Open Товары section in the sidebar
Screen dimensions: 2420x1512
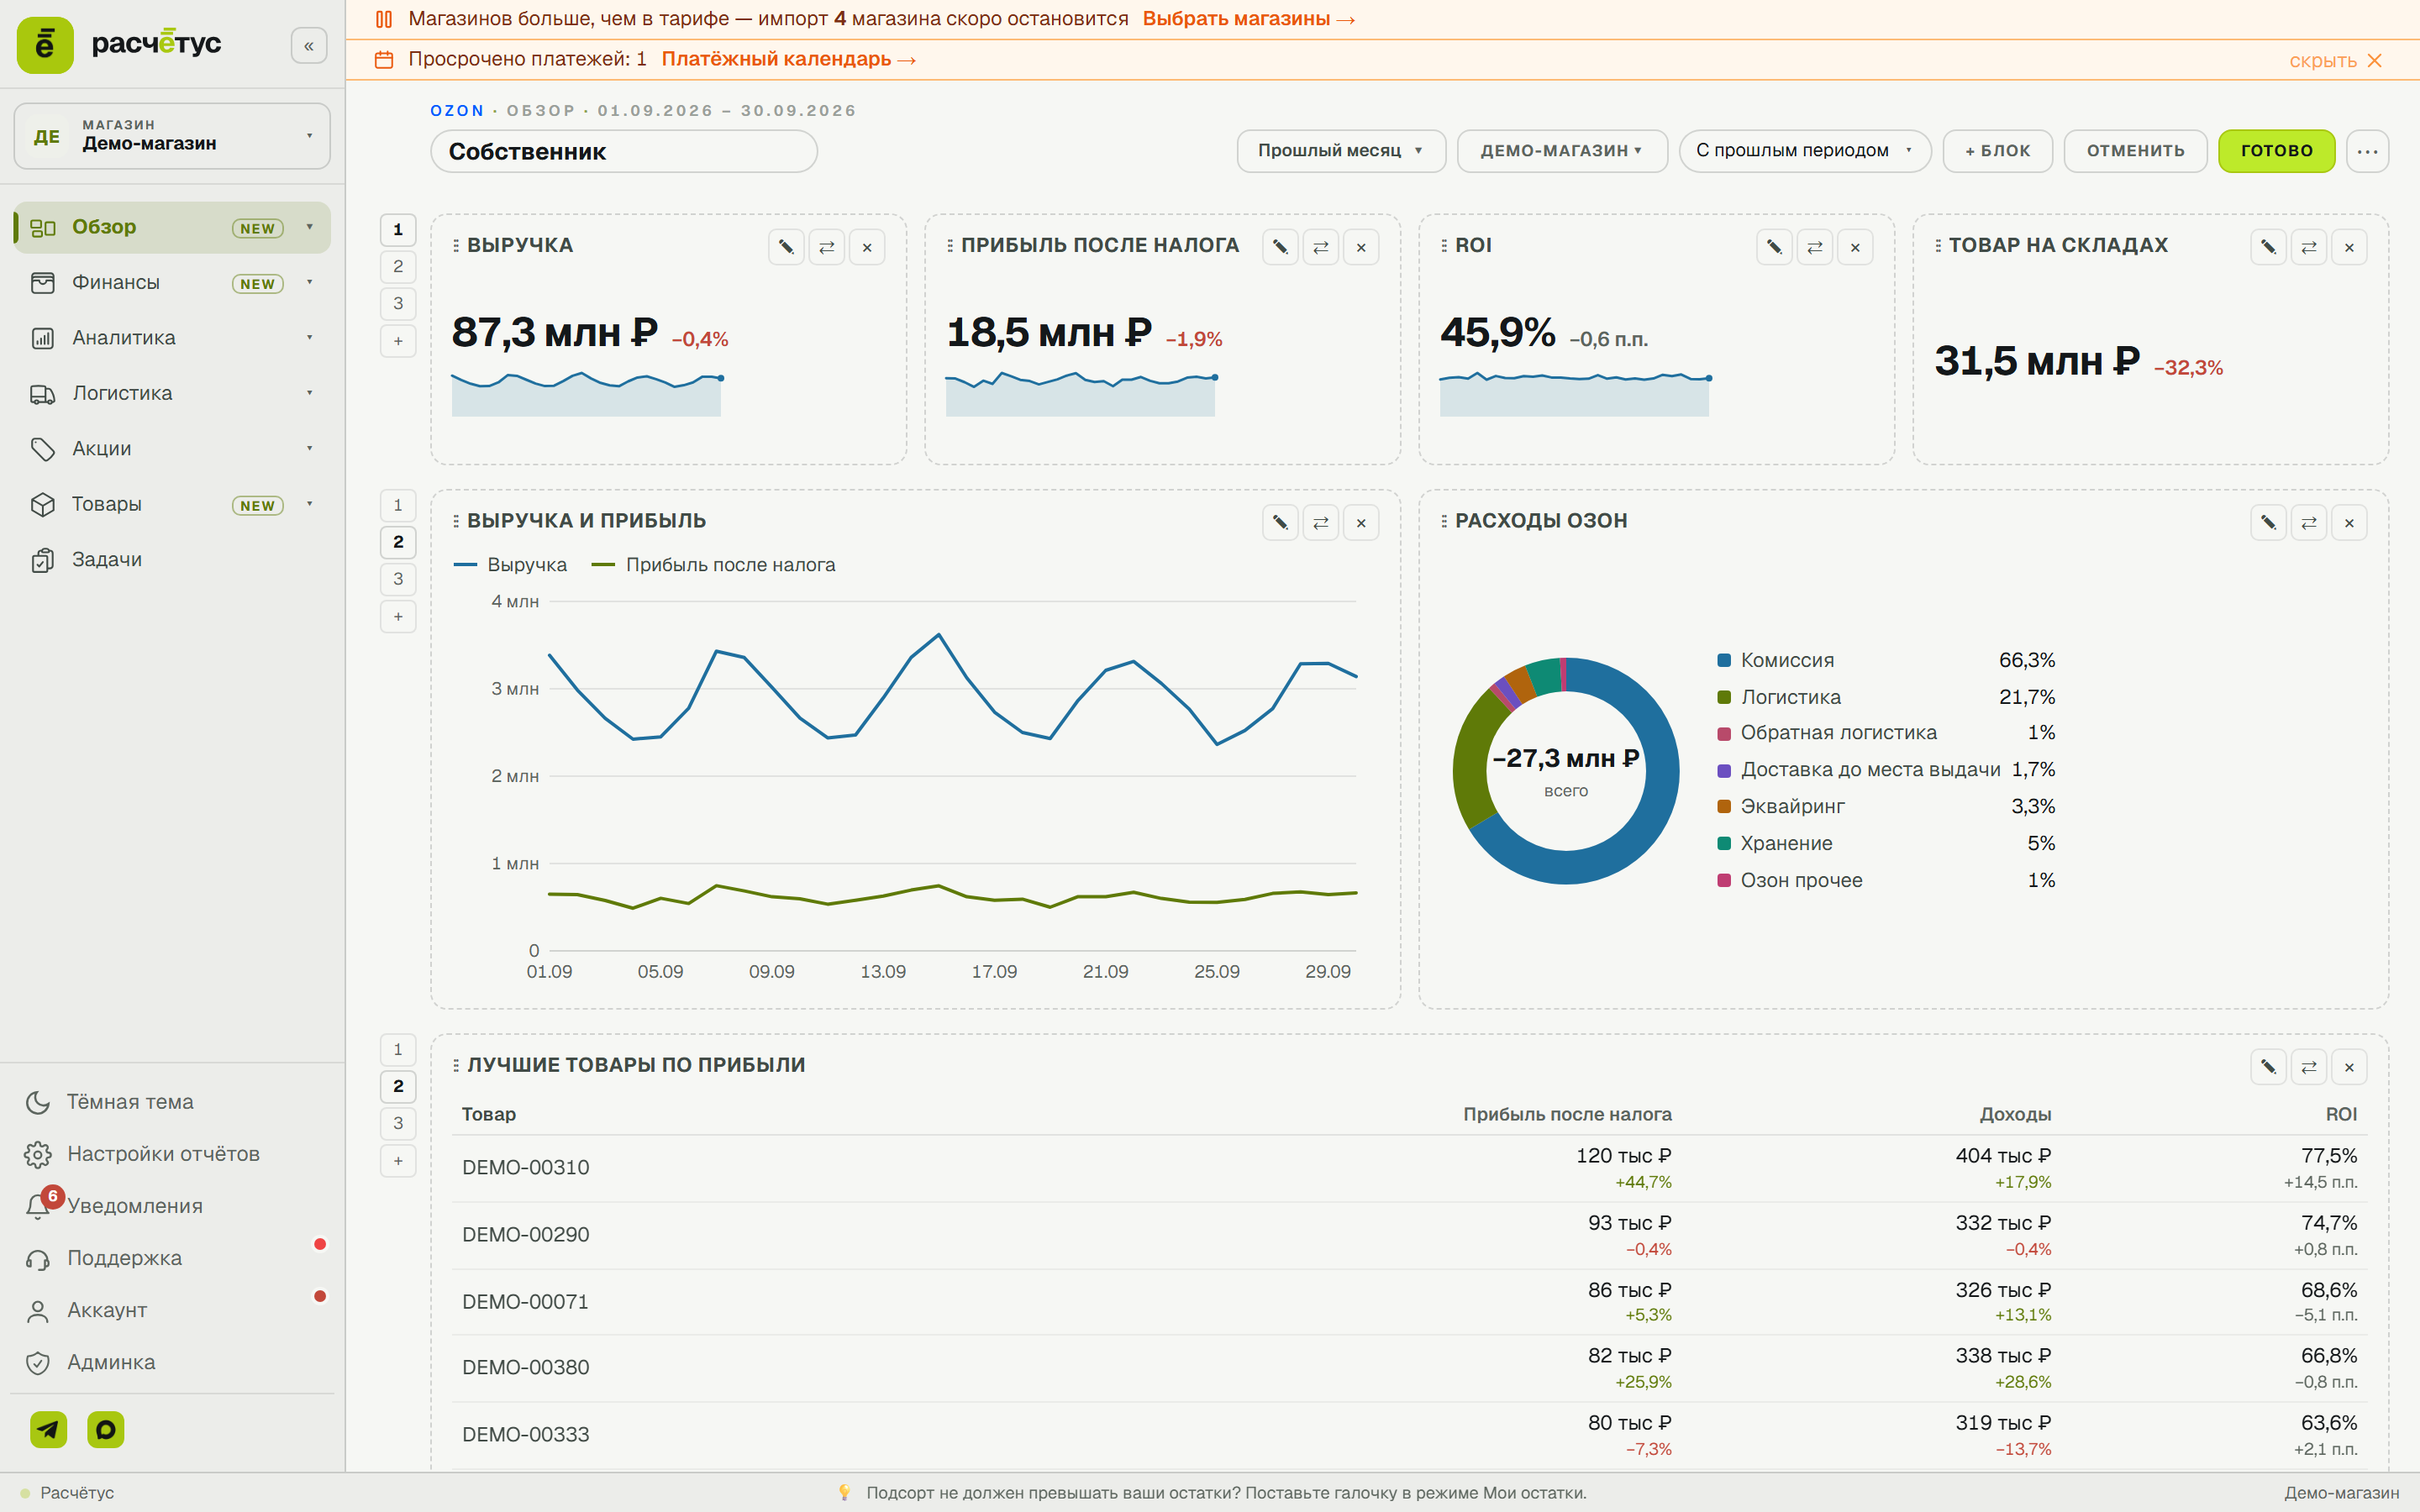172,505
